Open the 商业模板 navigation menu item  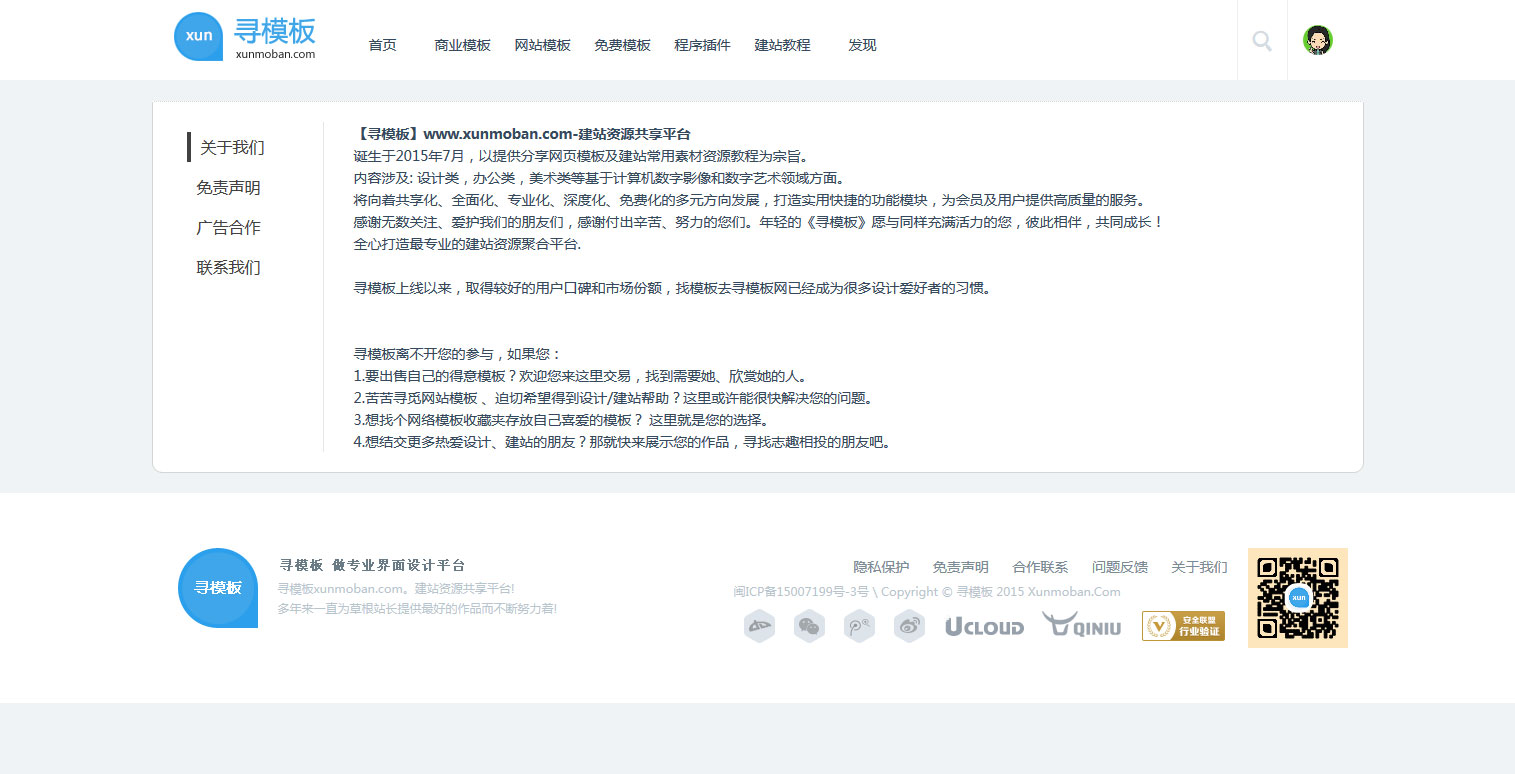pos(462,45)
